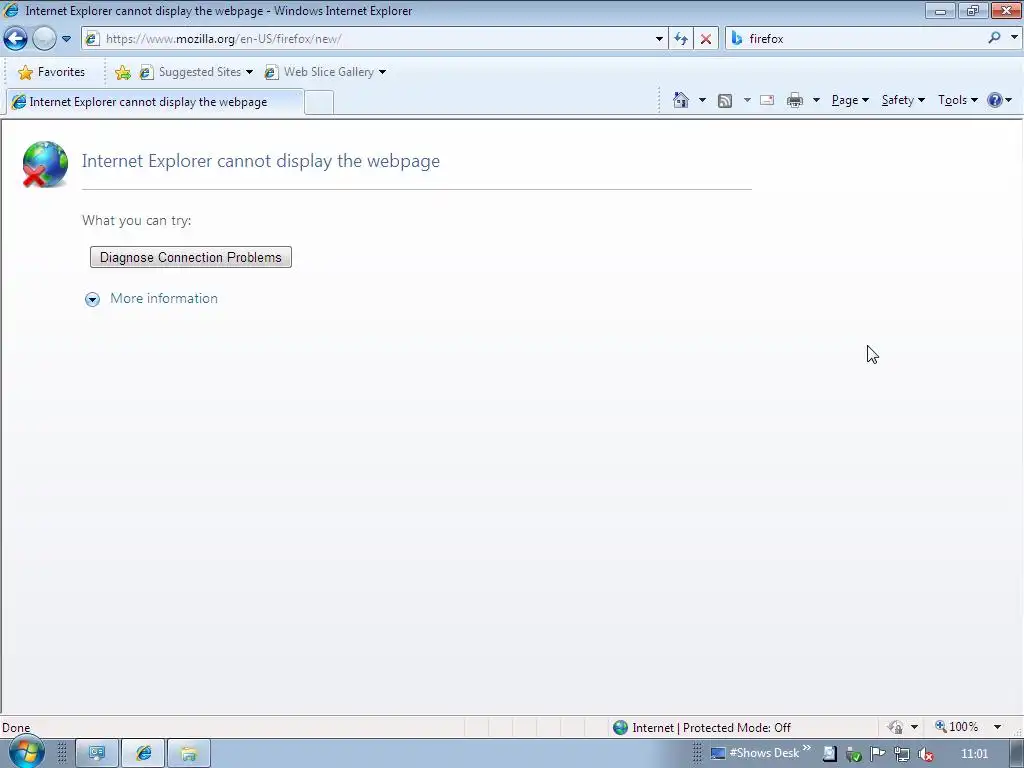The image size is (1024, 768).
Task: Click the 100% zoom level button
Action: (x=957, y=727)
